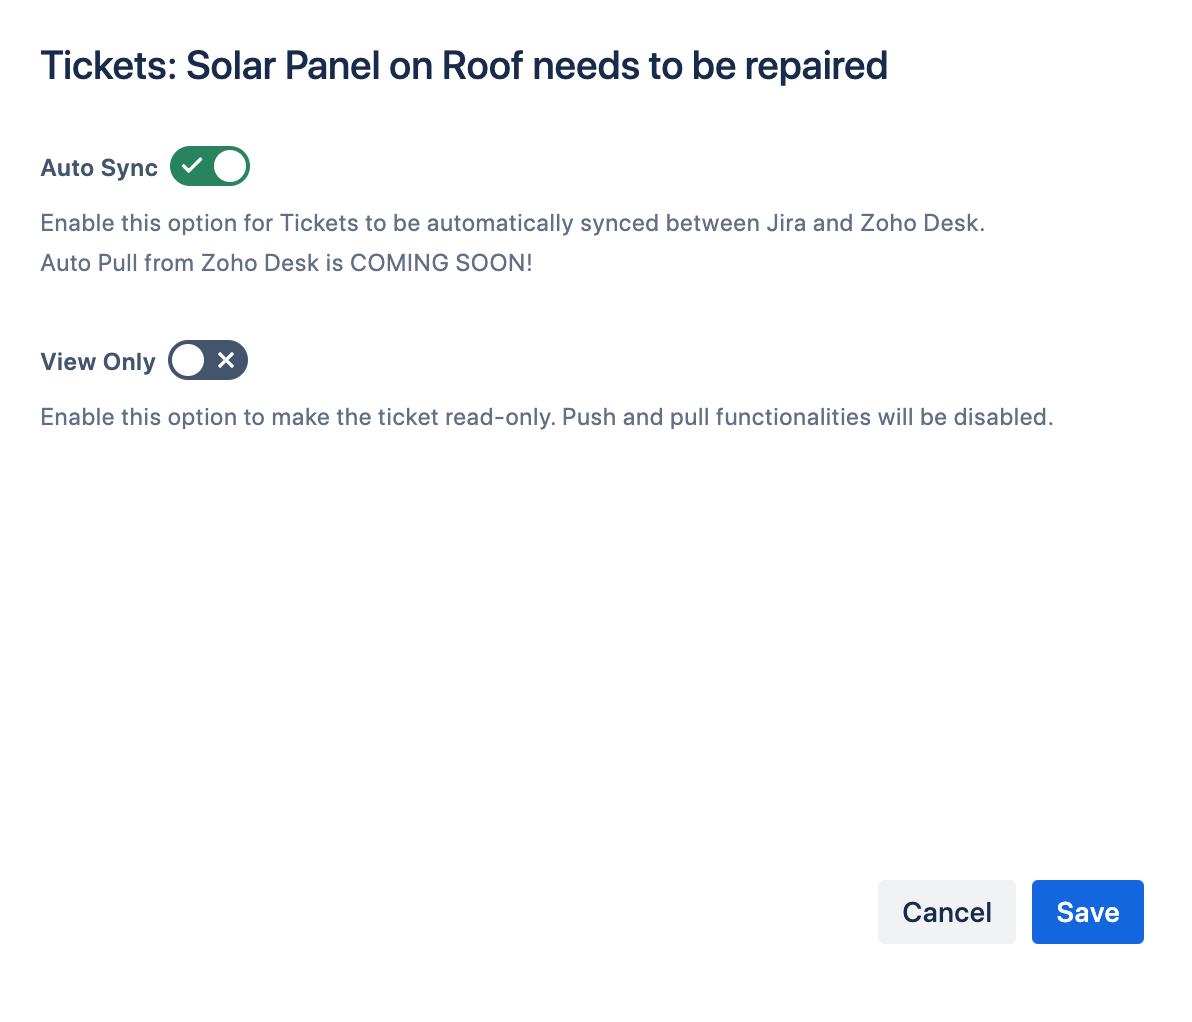The height and width of the screenshot is (1022, 1192).
Task: Click the Auto Pull from Zoho Desk notice
Action: (286, 263)
